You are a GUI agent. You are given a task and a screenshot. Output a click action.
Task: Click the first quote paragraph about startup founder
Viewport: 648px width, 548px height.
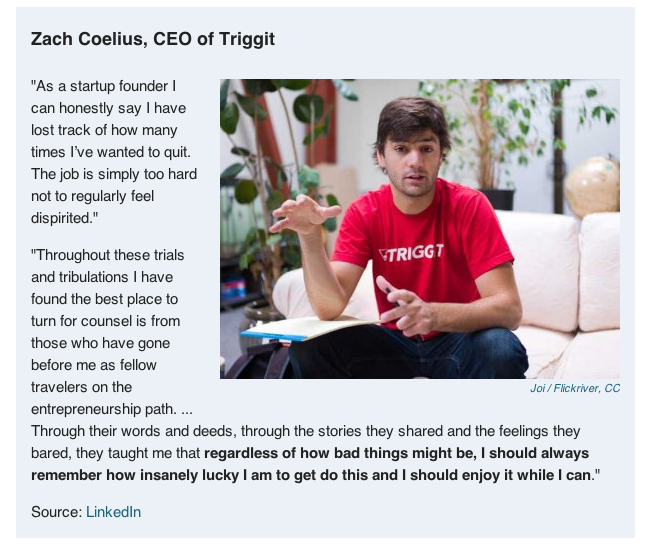pos(114,152)
